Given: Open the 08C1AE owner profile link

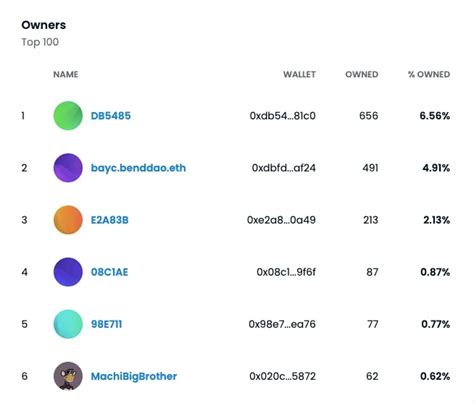Looking at the screenshot, I should point(109,272).
